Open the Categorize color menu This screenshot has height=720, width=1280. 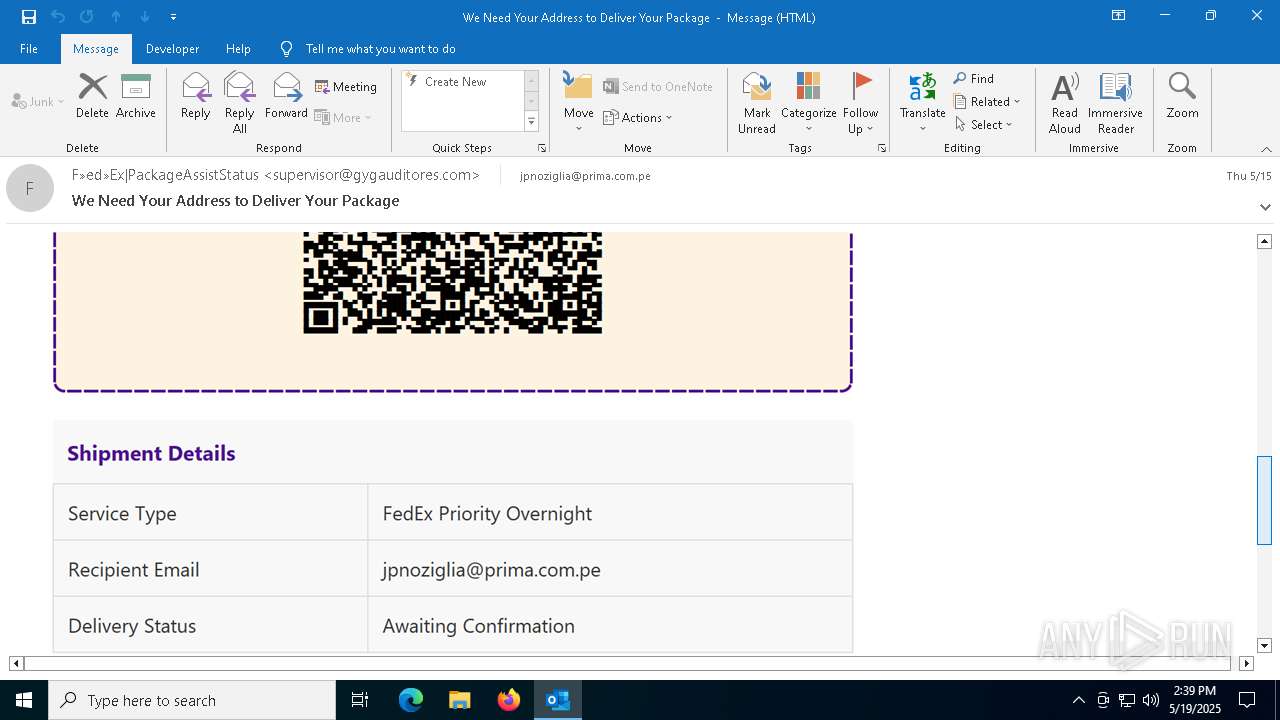tap(808, 102)
